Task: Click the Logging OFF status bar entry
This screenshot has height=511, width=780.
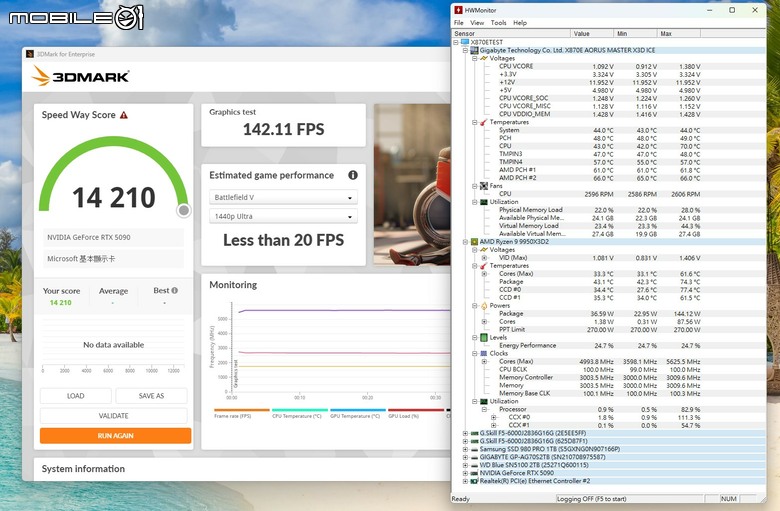Action: pyautogui.click(x=592, y=499)
